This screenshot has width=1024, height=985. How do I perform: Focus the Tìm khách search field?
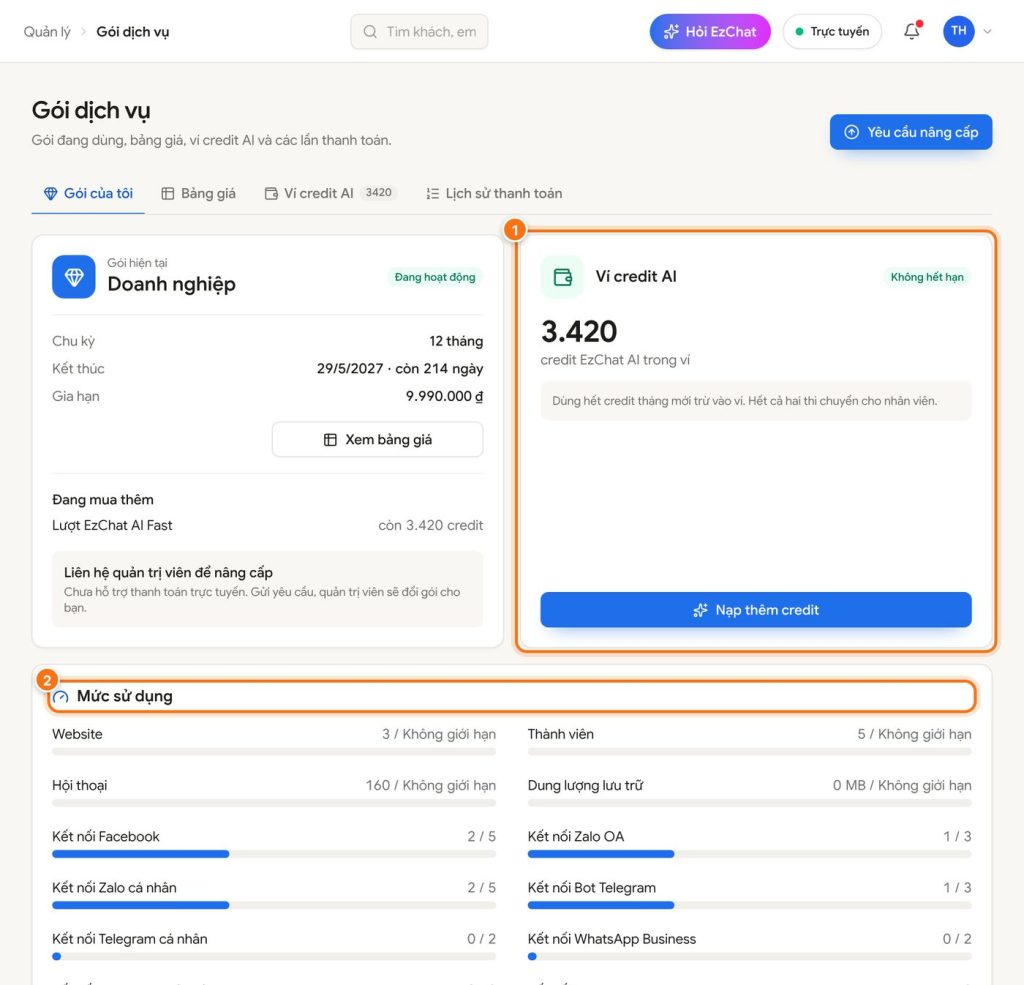tap(419, 31)
